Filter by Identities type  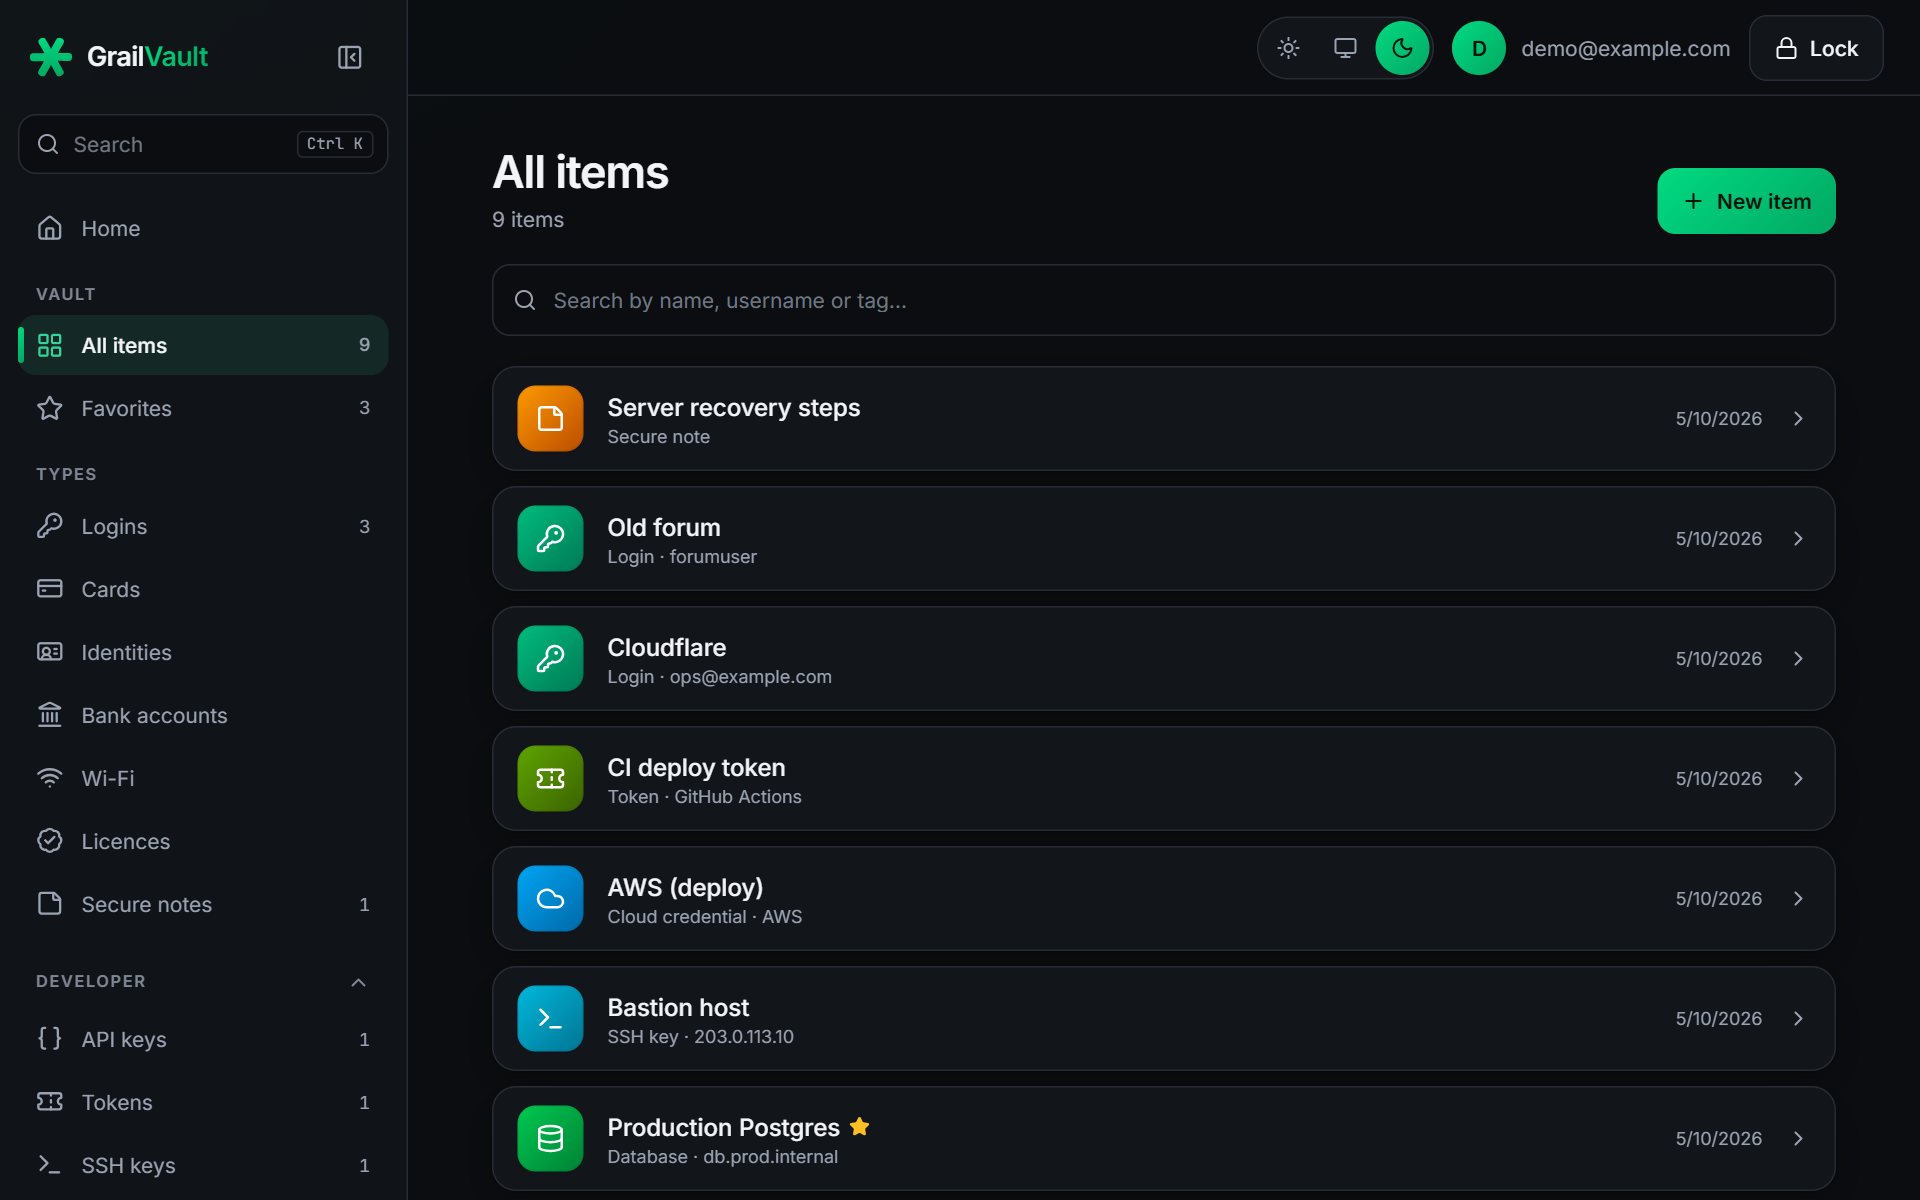[203, 652]
